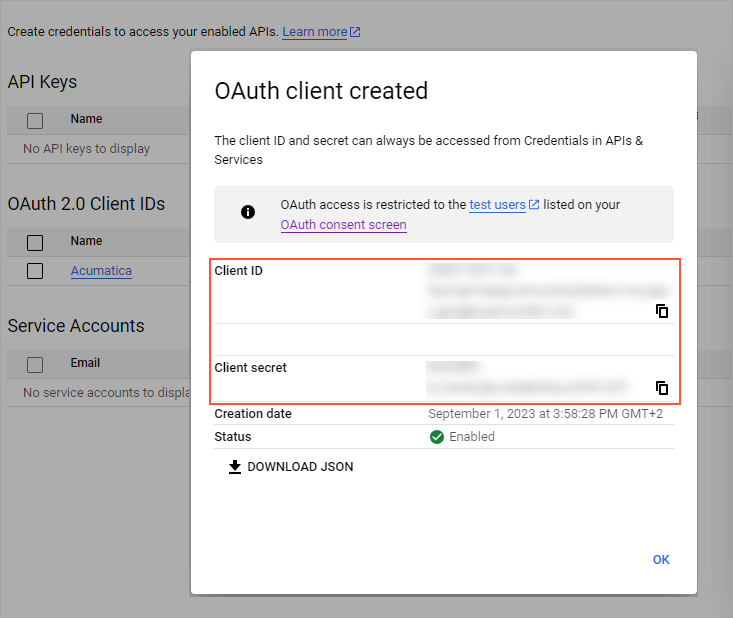
Task: Open the Acumatica client ID entry
Action: pos(101,271)
